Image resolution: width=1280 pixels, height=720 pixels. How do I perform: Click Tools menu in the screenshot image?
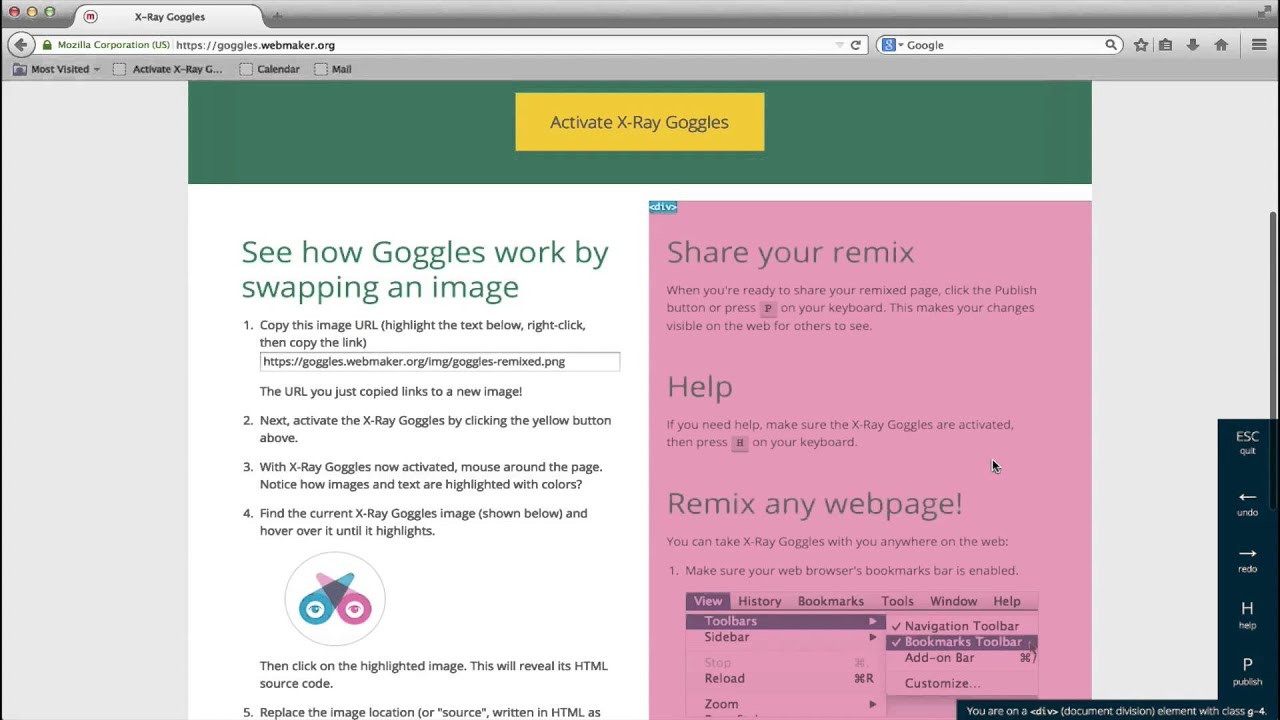click(897, 601)
